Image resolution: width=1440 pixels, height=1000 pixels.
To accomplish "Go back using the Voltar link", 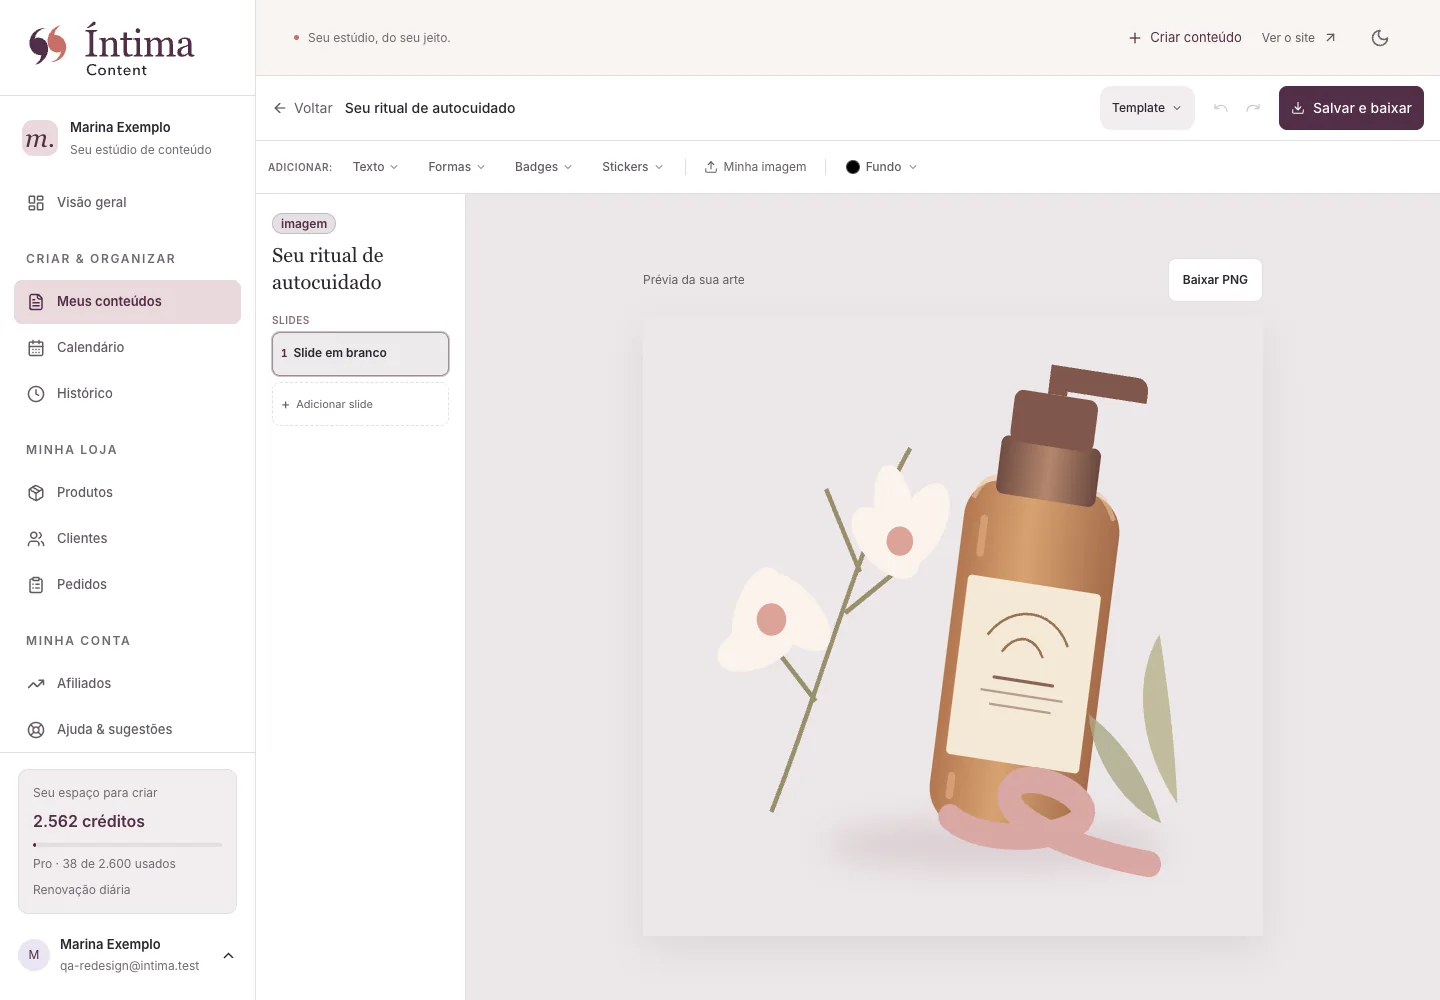I will [303, 108].
